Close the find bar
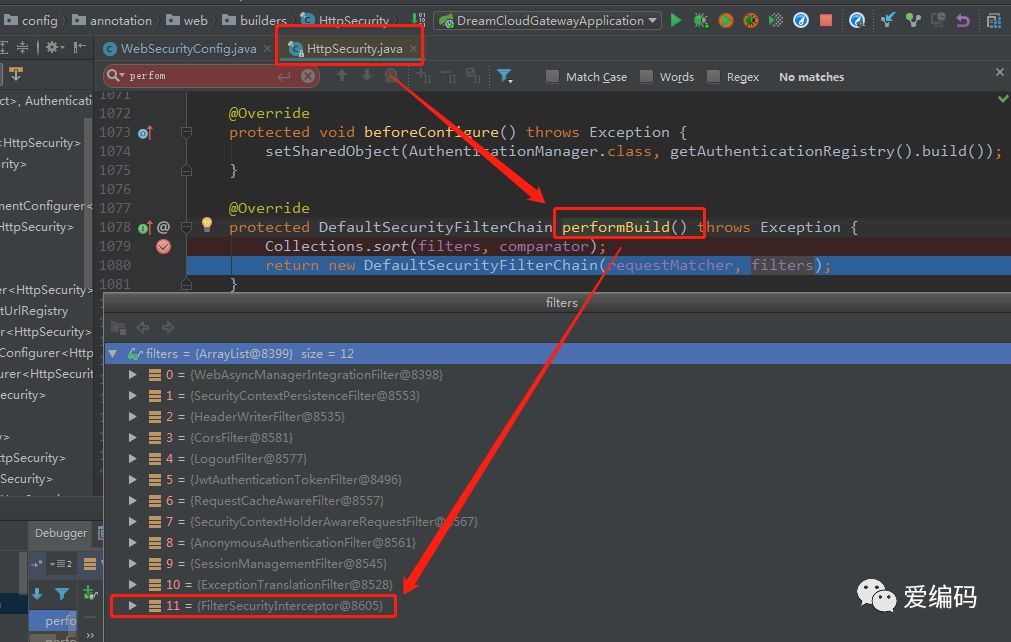 pyautogui.click(x=999, y=72)
